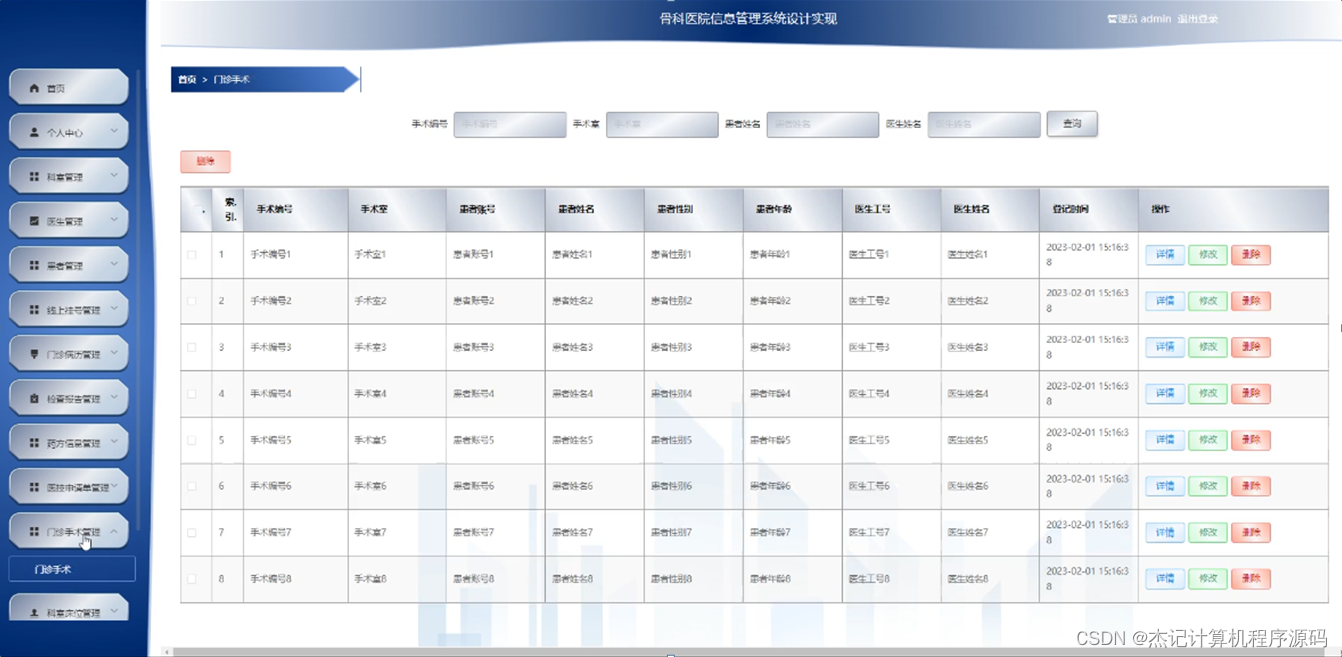The width and height of the screenshot is (1342, 657).
Task: Open 详情 for row 手术编号2
Action: coord(1165,301)
